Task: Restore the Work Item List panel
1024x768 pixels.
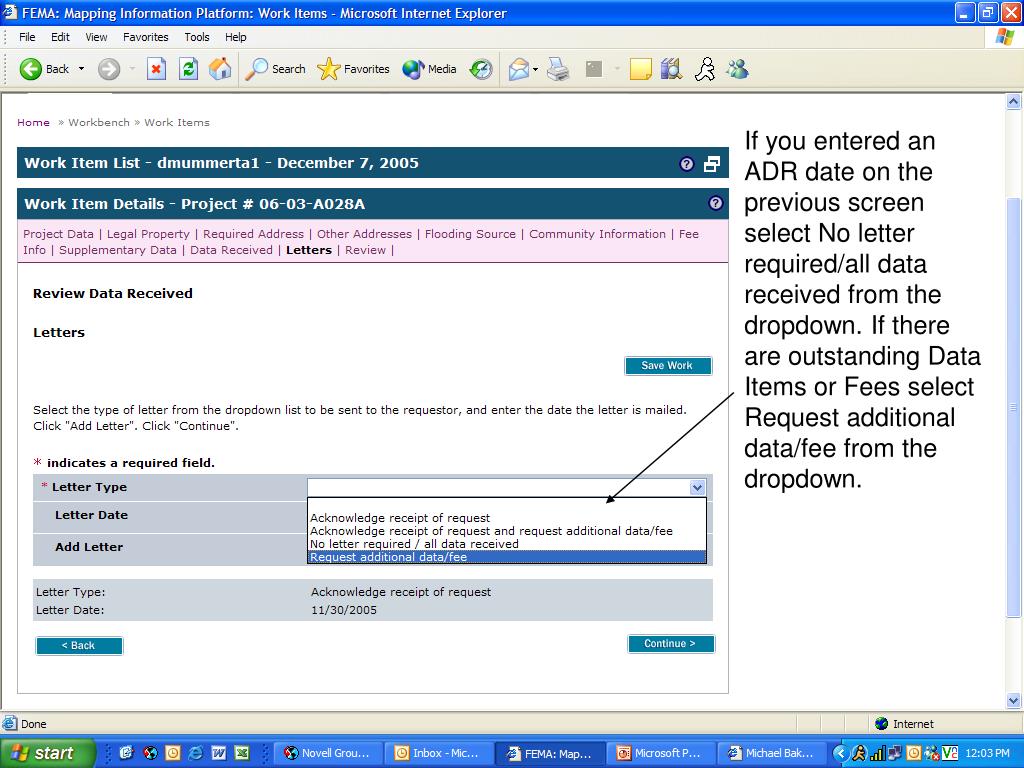Action: 712,164
